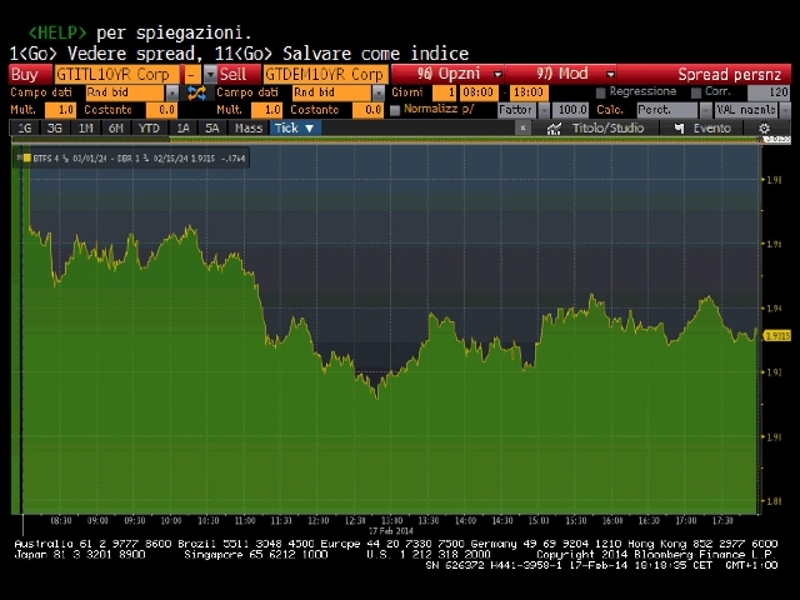Enable the Regressione checkbox
The width and height of the screenshot is (800, 600).
pyautogui.click(x=601, y=92)
